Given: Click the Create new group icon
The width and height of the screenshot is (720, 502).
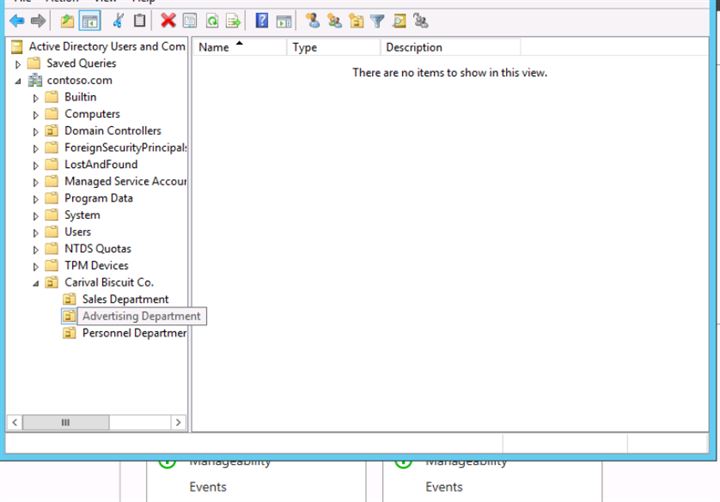Looking at the screenshot, I should click(x=334, y=20).
